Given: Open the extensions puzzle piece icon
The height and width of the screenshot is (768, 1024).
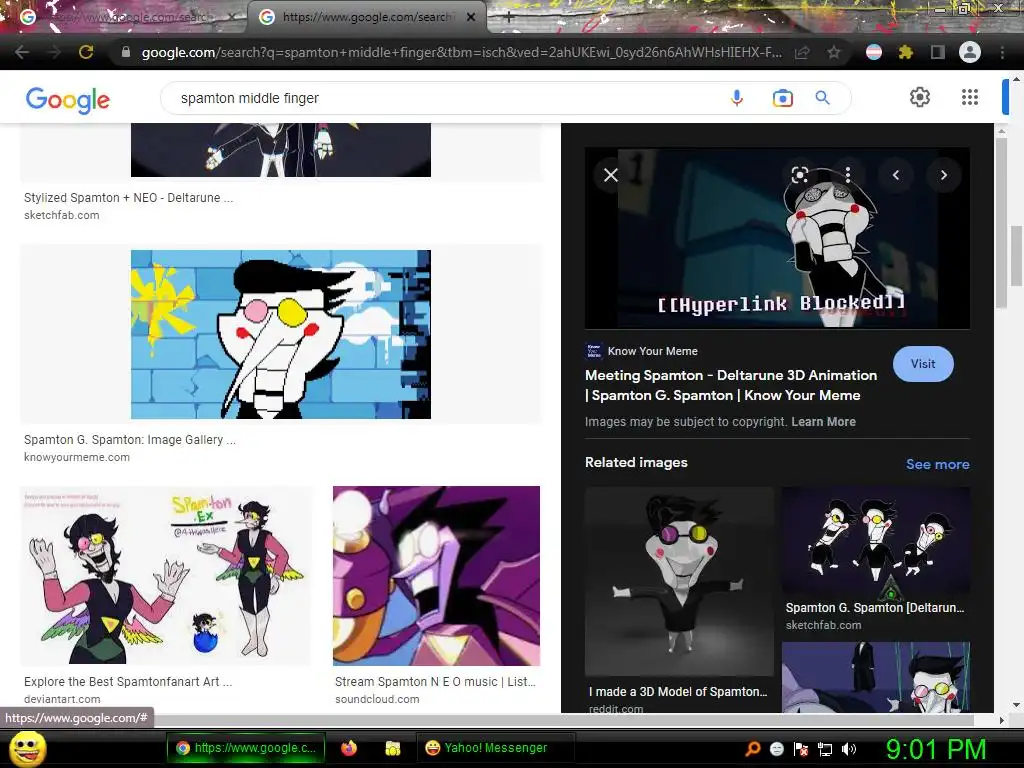Looking at the screenshot, I should click(905, 52).
